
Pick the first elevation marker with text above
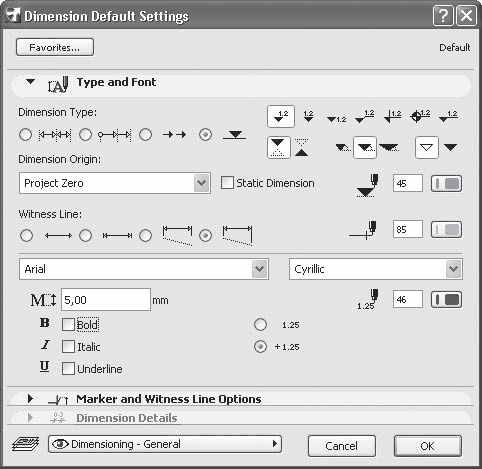pos(281,117)
